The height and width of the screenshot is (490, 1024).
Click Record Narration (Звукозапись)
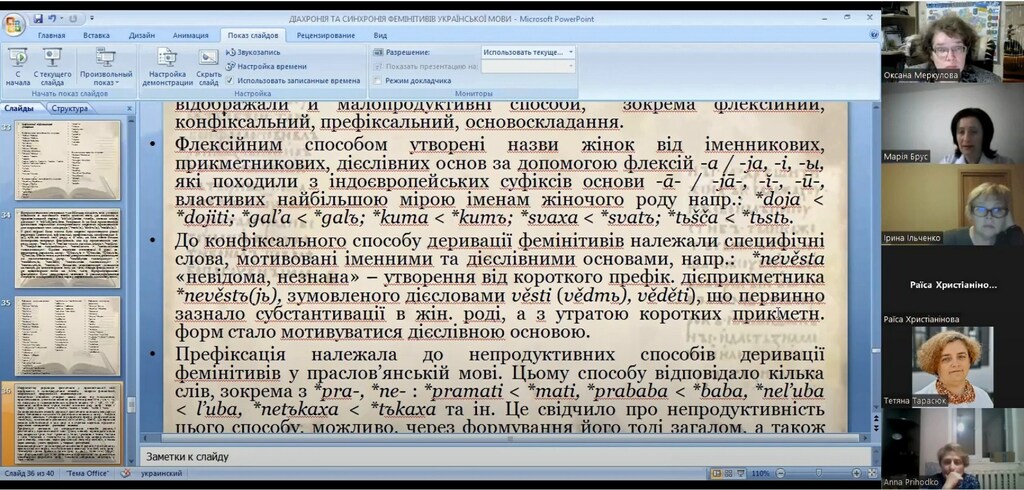tap(257, 51)
